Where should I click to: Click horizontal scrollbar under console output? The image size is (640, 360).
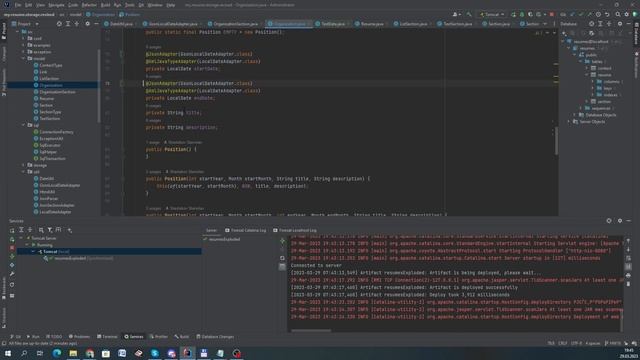coord(311,331)
